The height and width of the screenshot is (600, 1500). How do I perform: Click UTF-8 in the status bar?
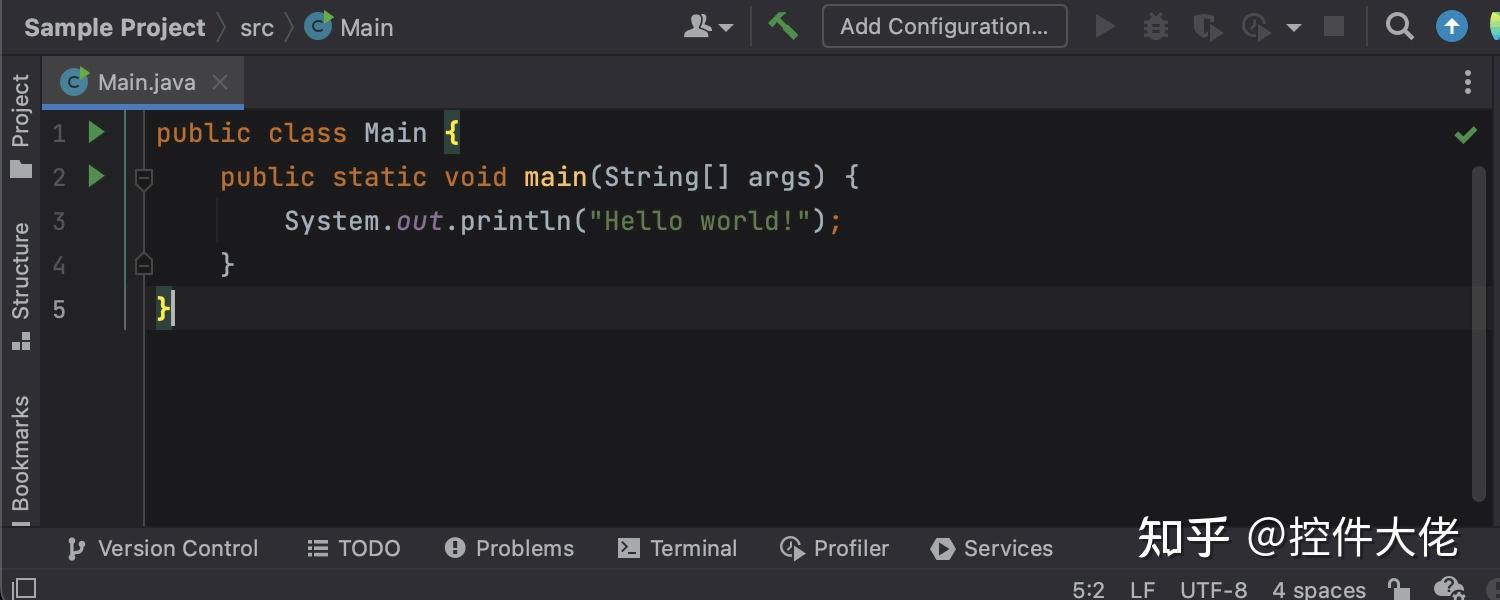click(x=1213, y=589)
